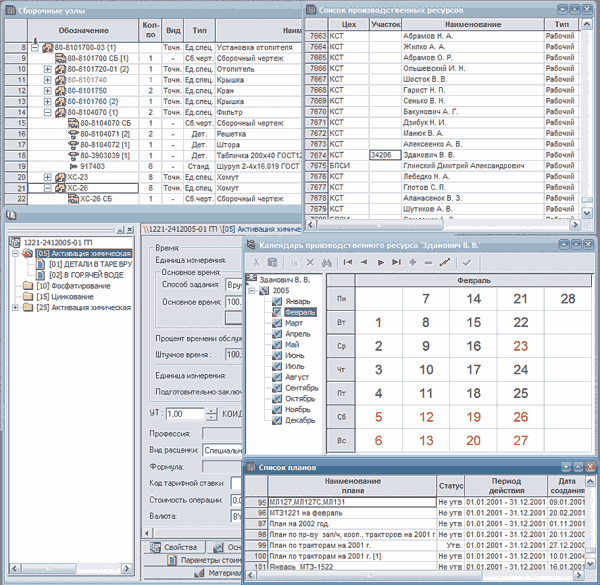Click the screw icon of row 917403

coord(73,167)
